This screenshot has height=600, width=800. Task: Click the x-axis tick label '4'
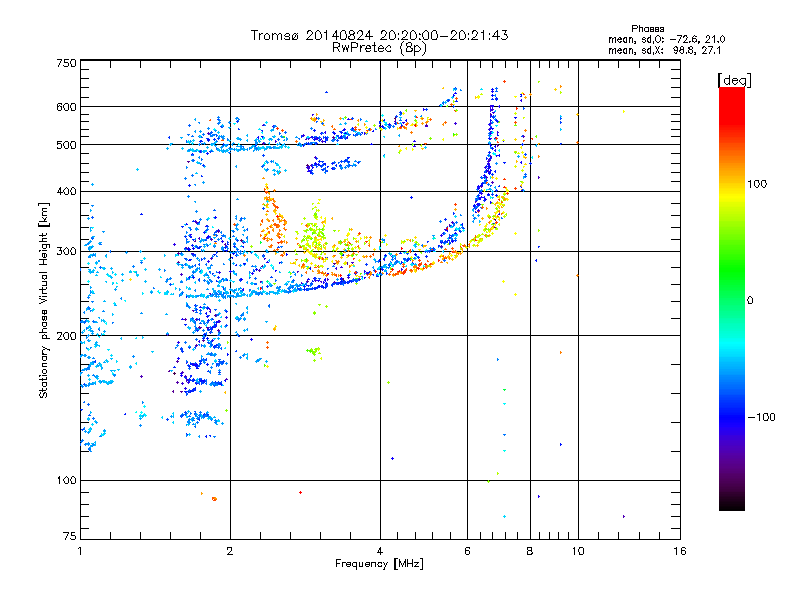[x=380, y=551]
